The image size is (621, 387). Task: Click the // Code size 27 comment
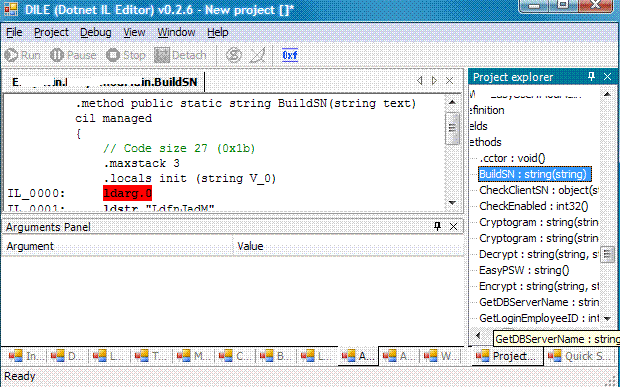tap(179, 148)
